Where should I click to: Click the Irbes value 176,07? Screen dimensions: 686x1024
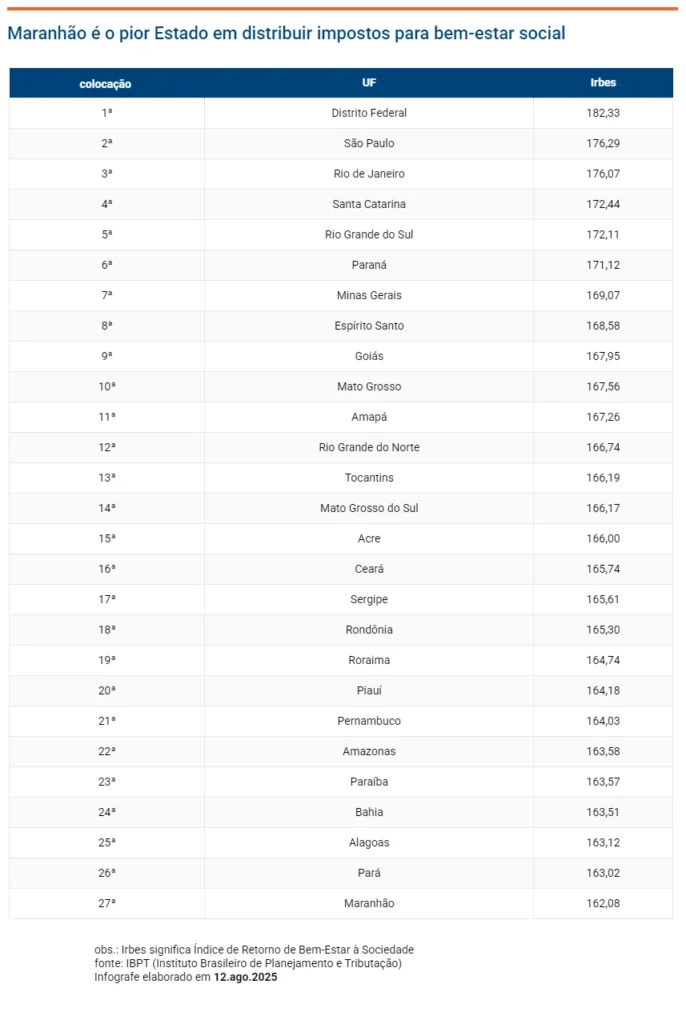603,174
